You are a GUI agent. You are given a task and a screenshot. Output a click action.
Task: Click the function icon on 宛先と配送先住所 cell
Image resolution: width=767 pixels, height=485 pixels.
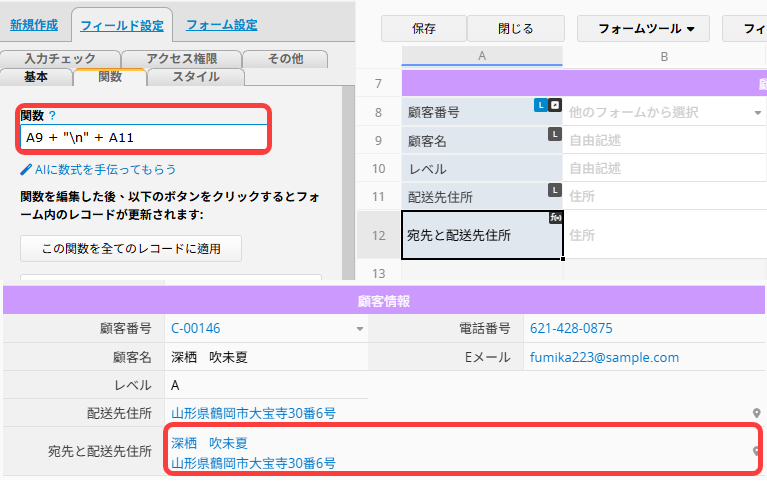(x=555, y=217)
